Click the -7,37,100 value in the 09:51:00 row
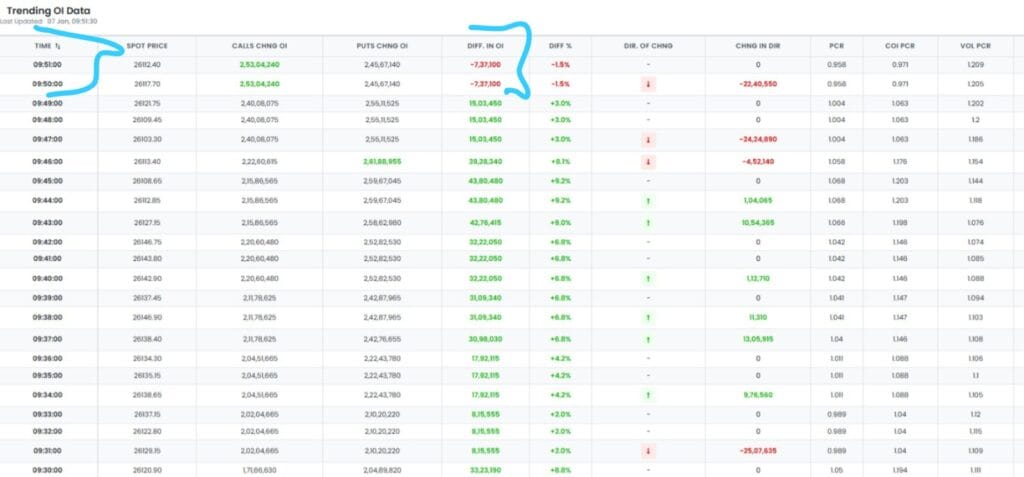This screenshot has height=477, width=1024. [485, 64]
